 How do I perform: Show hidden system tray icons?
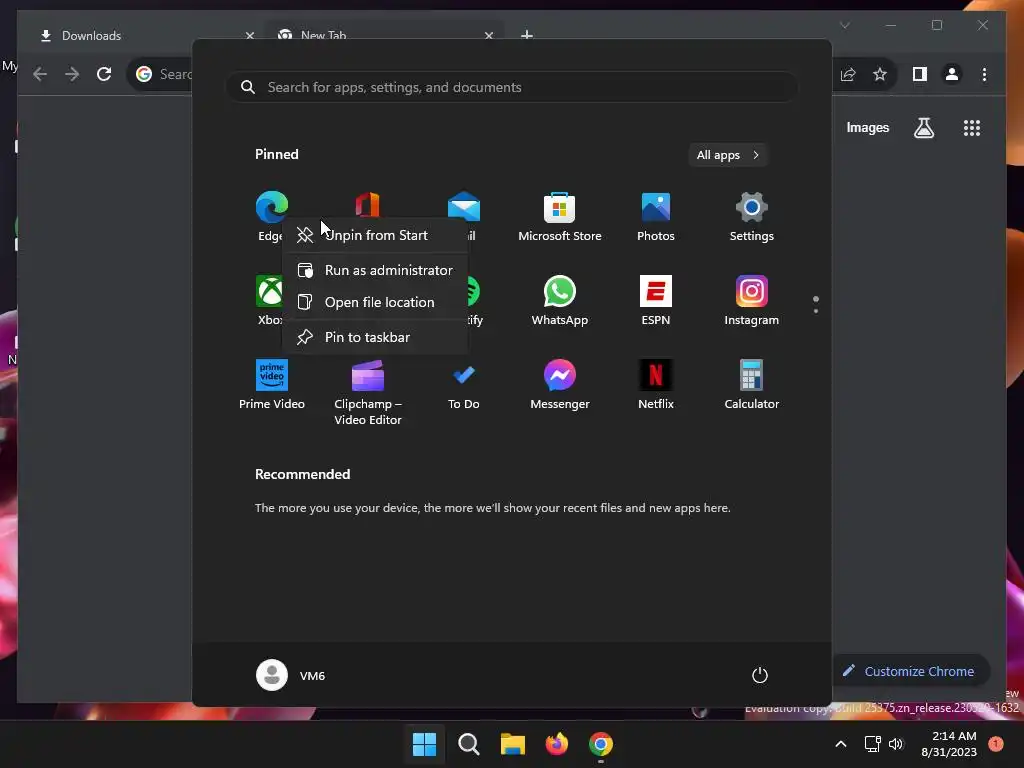841,744
